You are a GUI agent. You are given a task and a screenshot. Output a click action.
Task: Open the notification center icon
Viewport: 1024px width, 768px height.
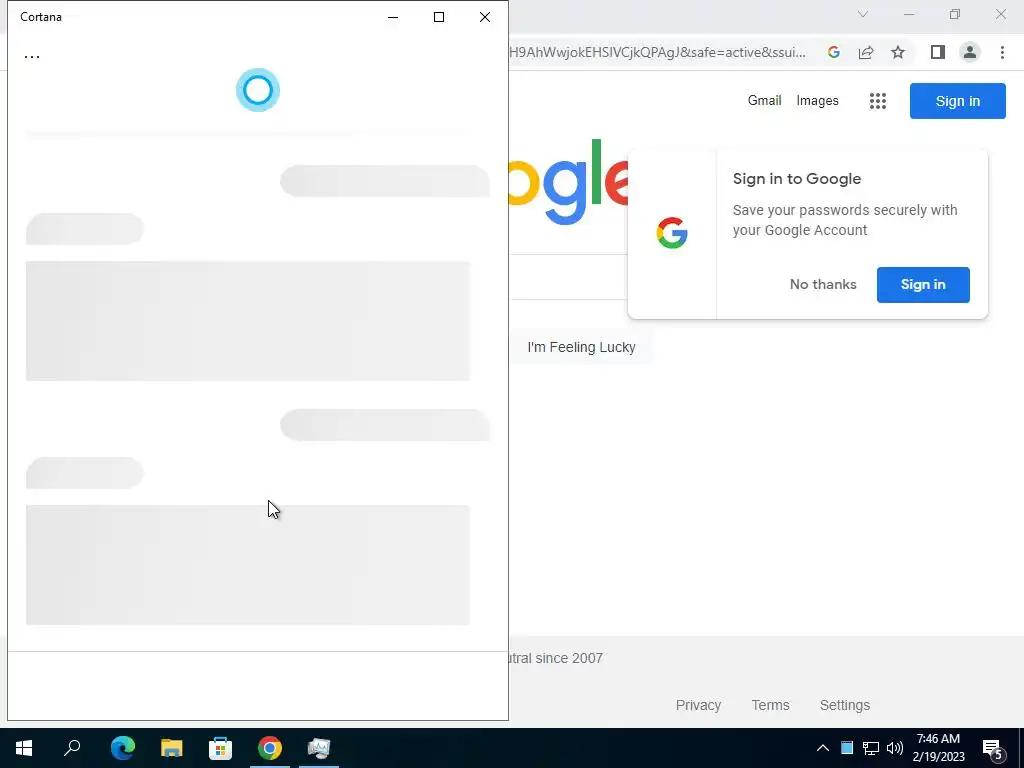point(993,748)
